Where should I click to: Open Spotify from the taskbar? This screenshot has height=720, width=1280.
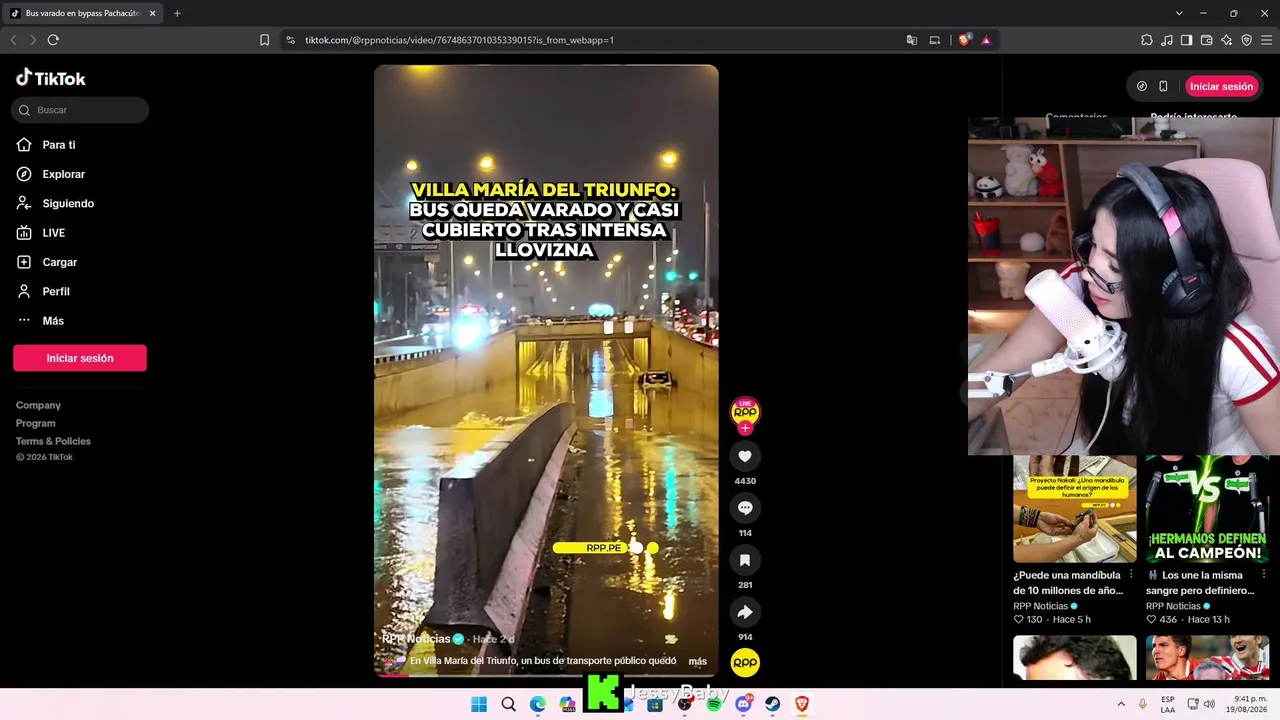(714, 704)
